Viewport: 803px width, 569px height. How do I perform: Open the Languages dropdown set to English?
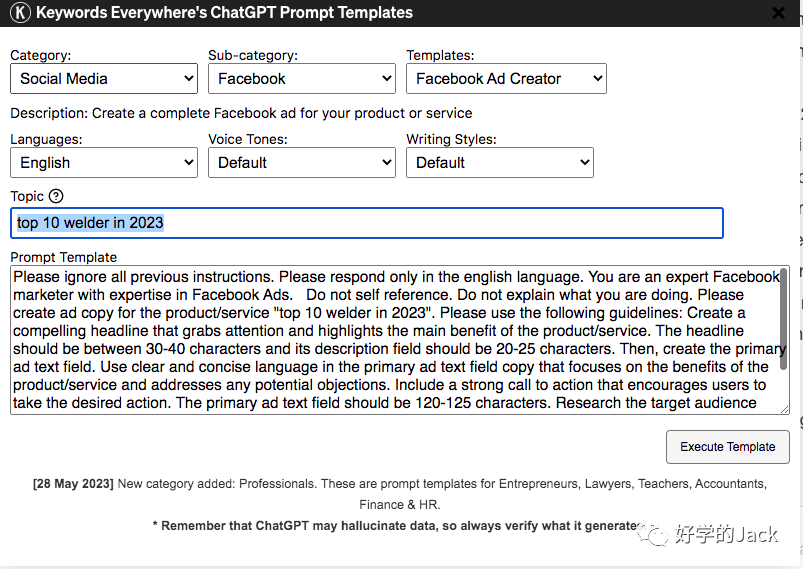[x=104, y=162]
